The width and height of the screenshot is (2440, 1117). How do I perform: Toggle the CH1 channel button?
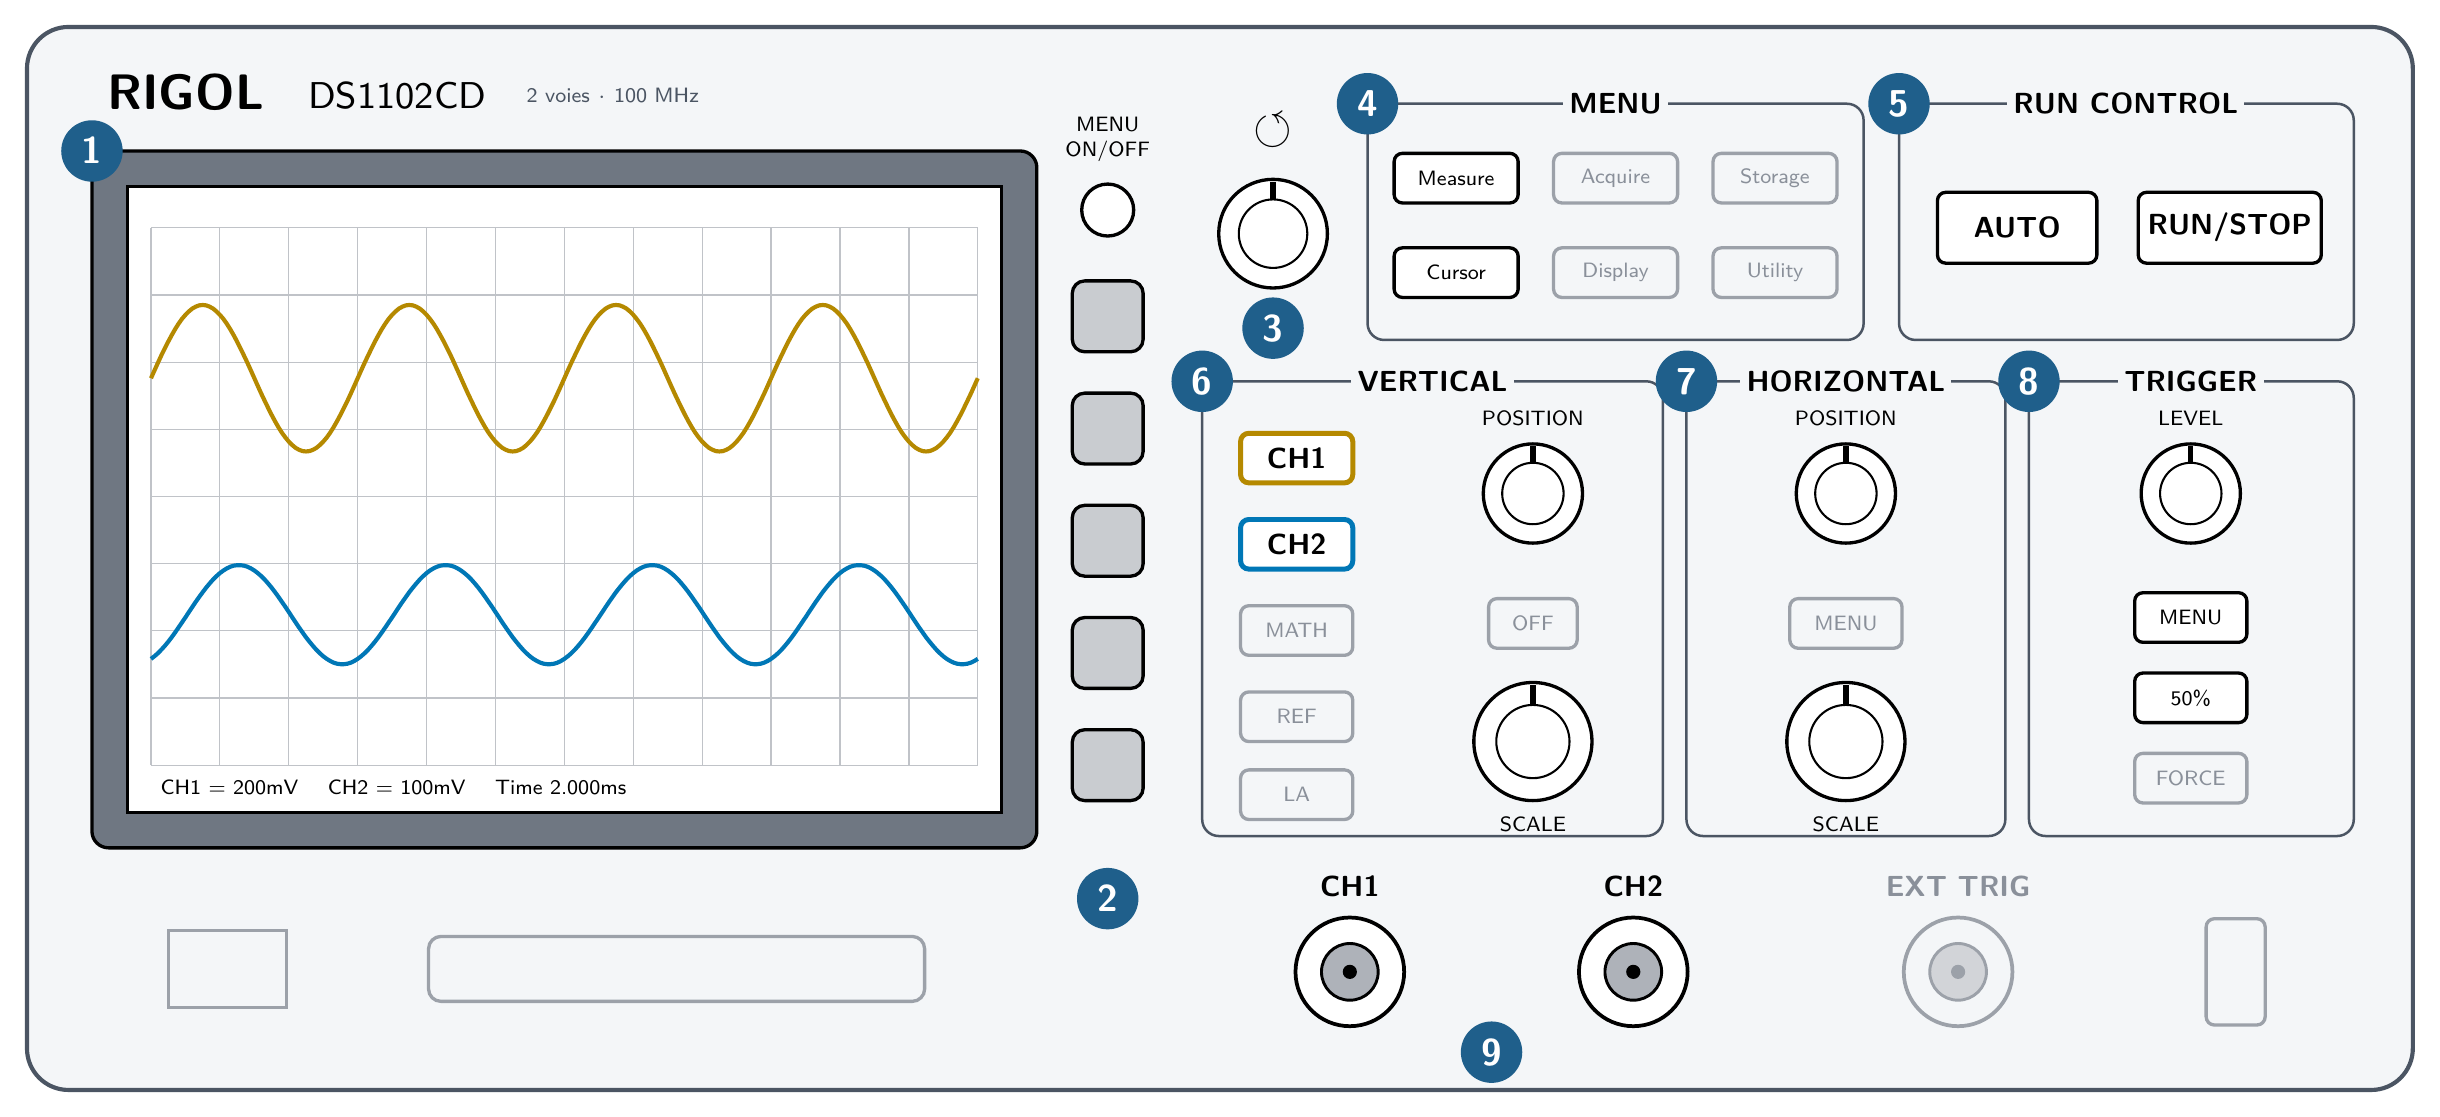click(1296, 458)
